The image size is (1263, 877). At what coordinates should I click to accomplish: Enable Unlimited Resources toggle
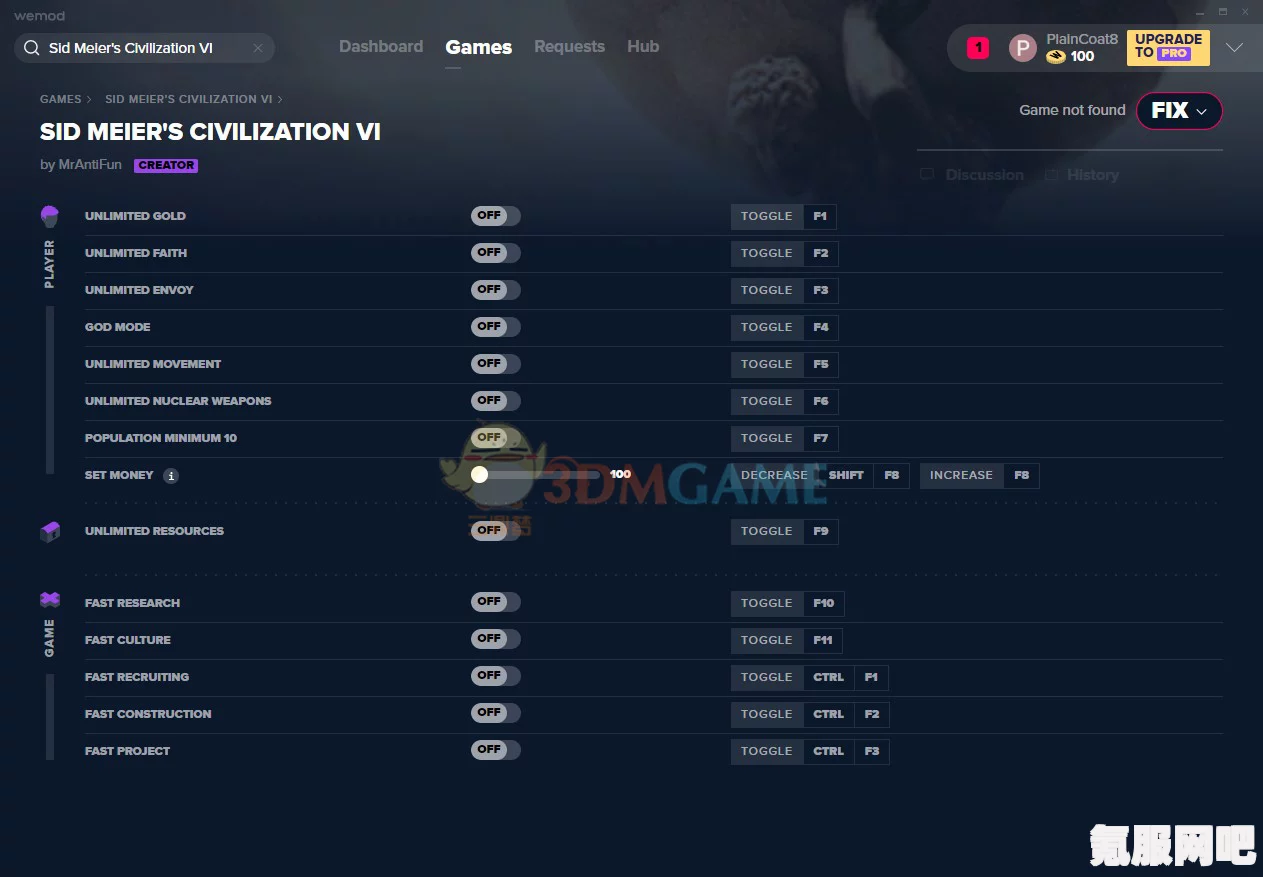coord(496,531)
